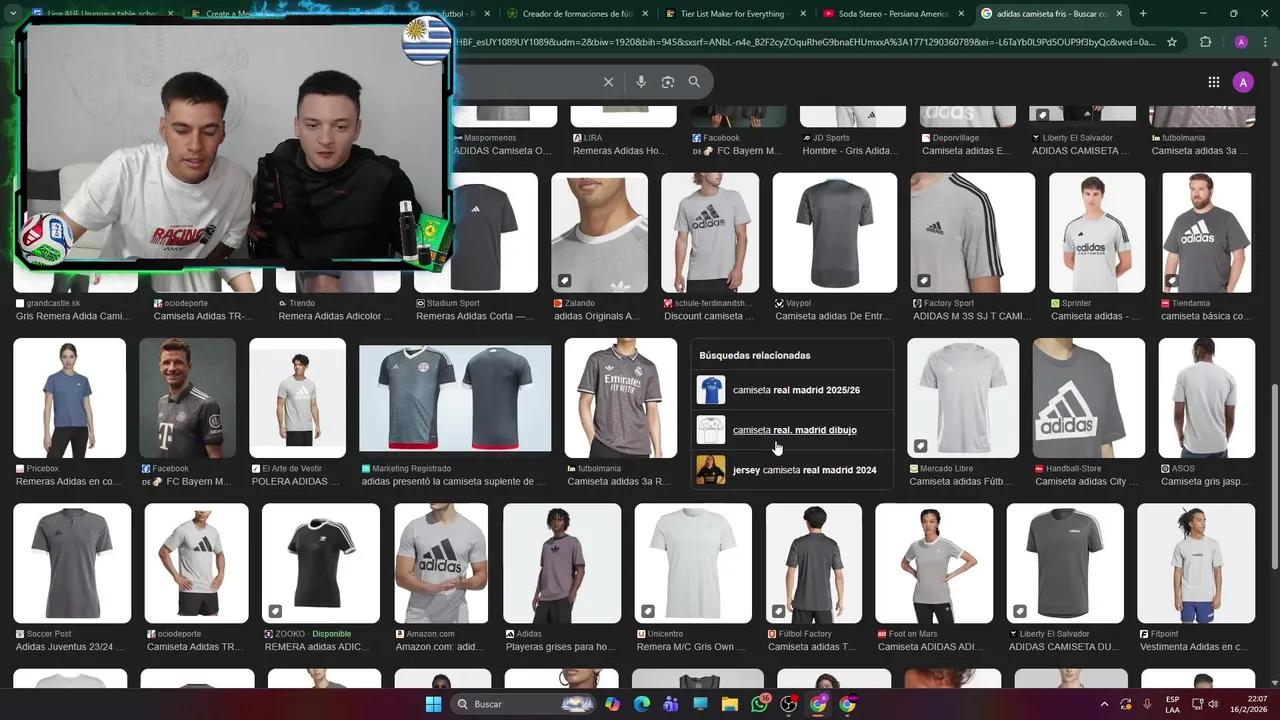Image resolution: width=1280 pixels, height=720 pixels.
Task: Open the microphone tray icon
Action: tap(1147, 704)
